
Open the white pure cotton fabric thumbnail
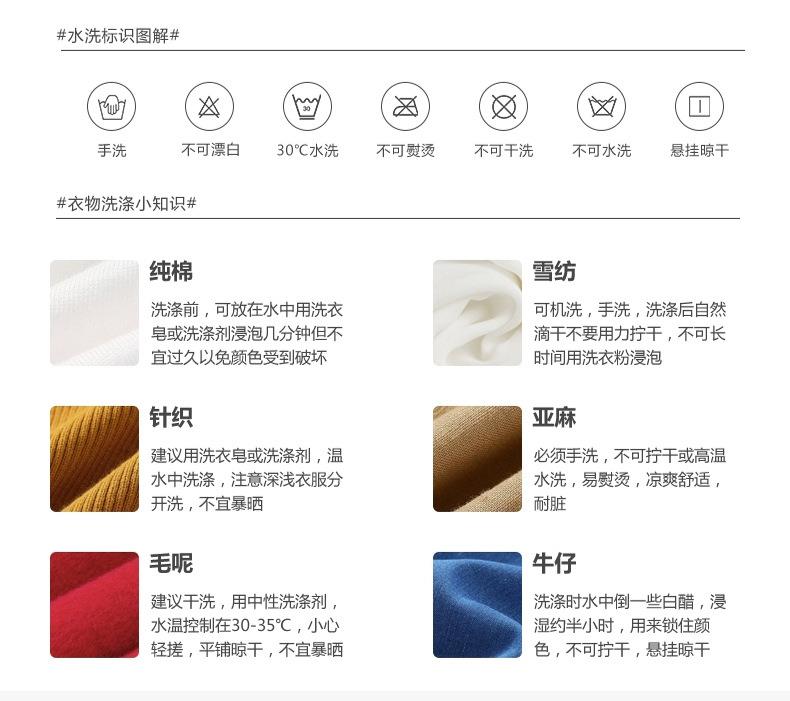click(94, 313)
